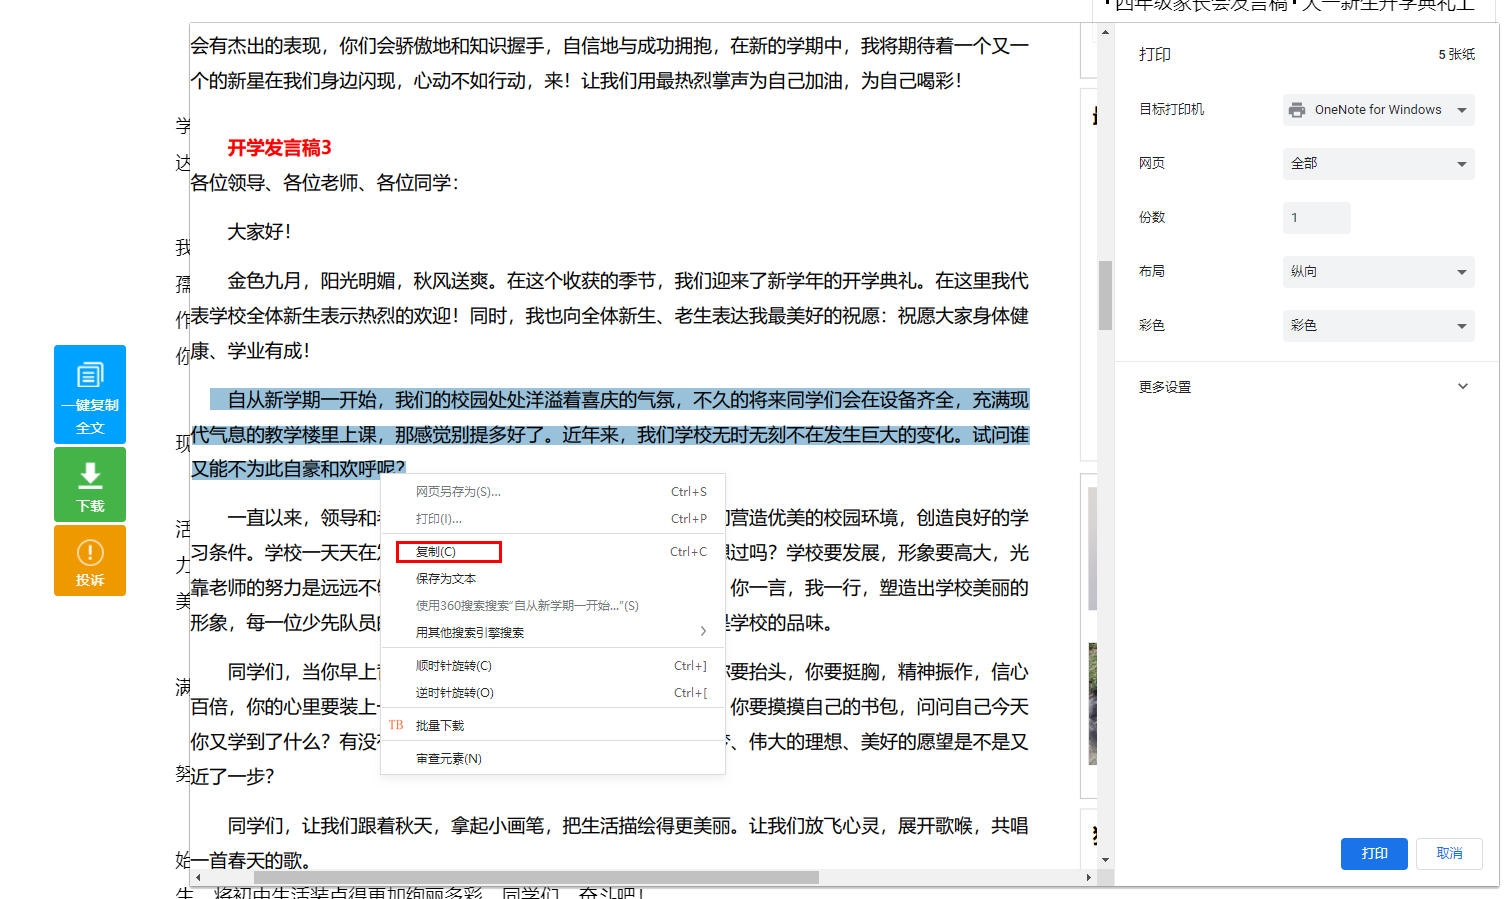Click the highlighted text starting 自从新学期一开始
Viewport: 1510px width, 899px height.
point(610,435)
